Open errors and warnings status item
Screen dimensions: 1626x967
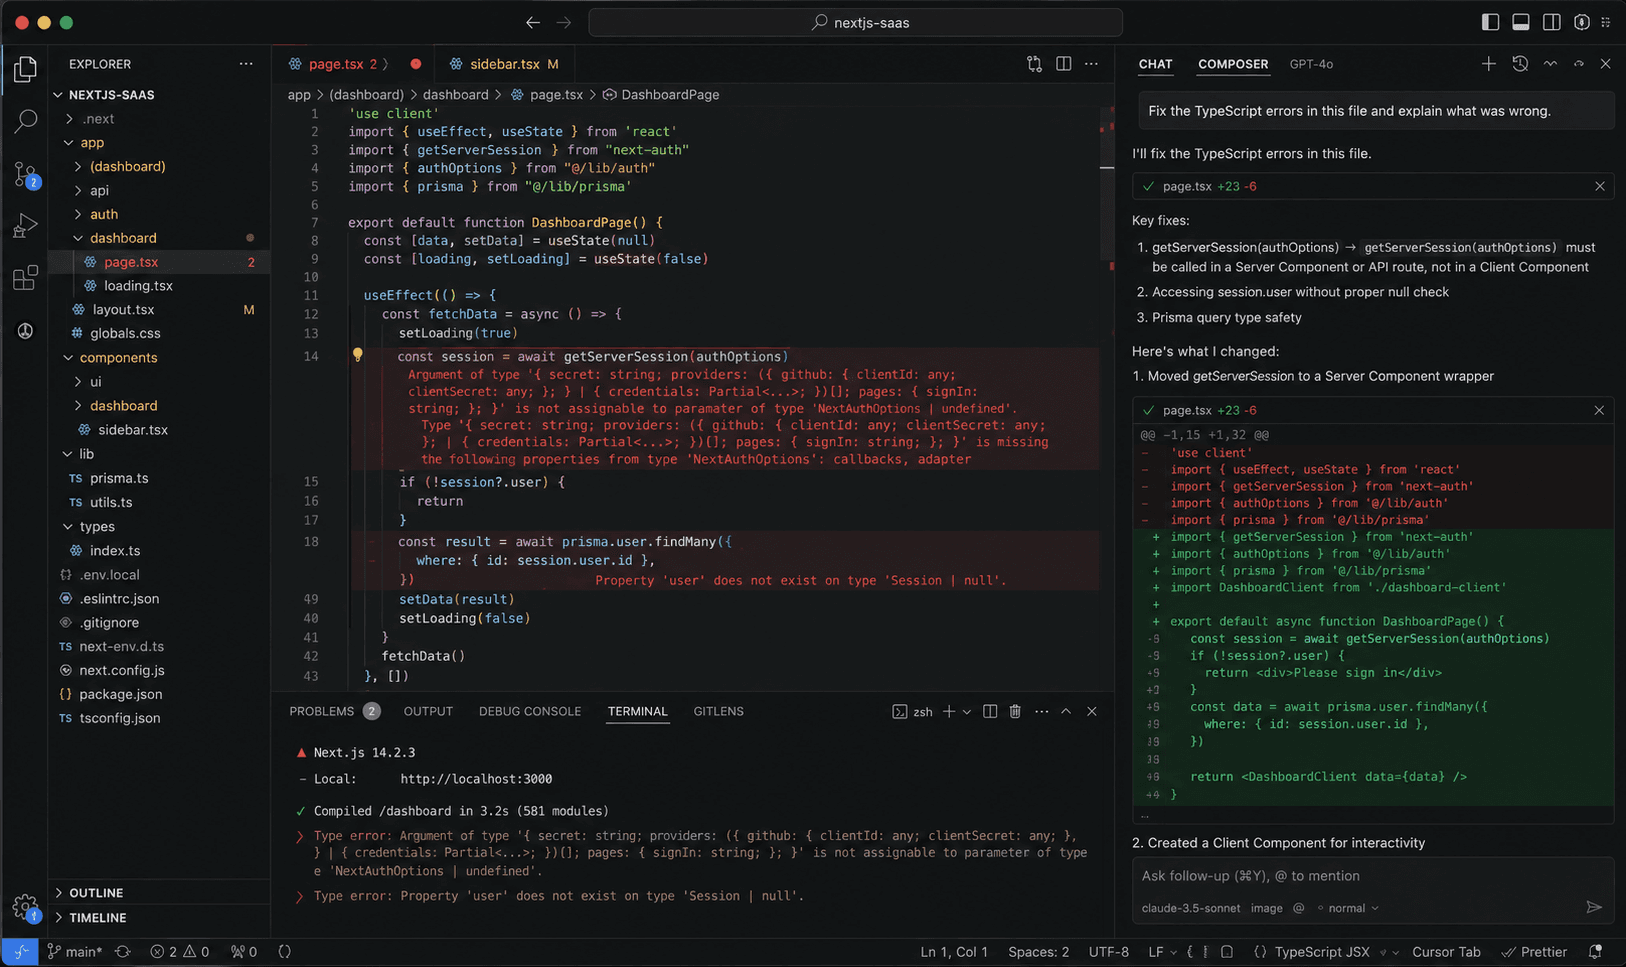[x=180, y=952]
